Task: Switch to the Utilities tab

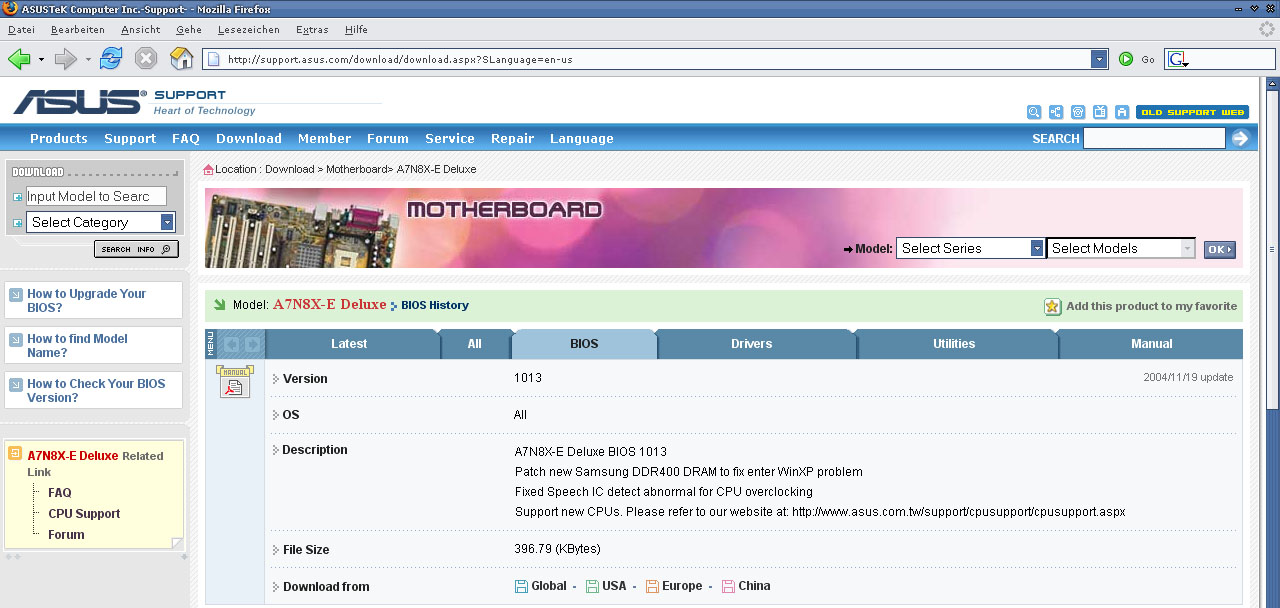Action: click(954, 344)
